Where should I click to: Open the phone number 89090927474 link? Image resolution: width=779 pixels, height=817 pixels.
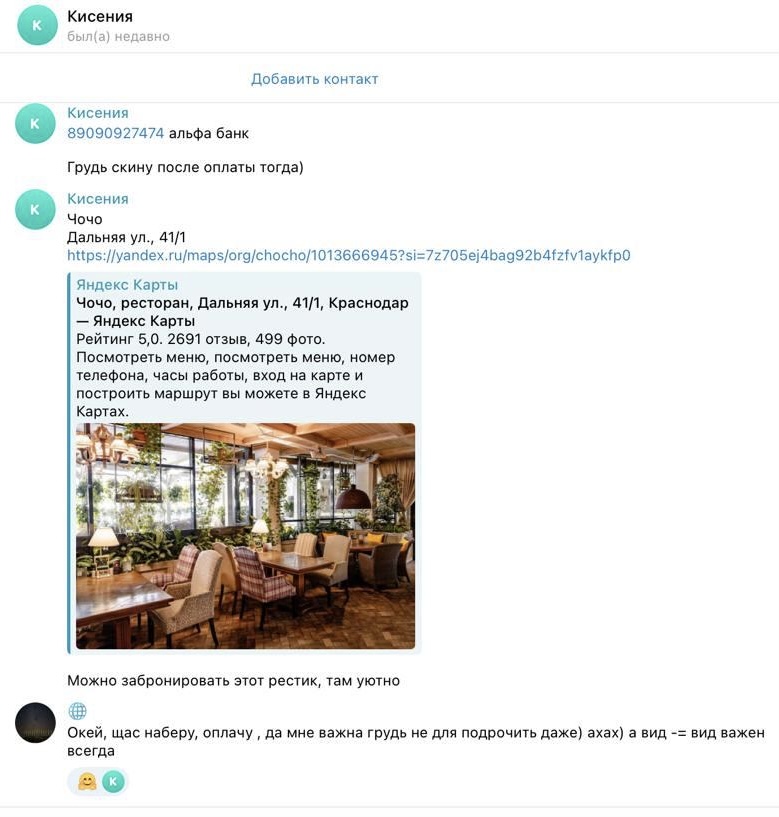pyautogui.click(x=116, y=133)
